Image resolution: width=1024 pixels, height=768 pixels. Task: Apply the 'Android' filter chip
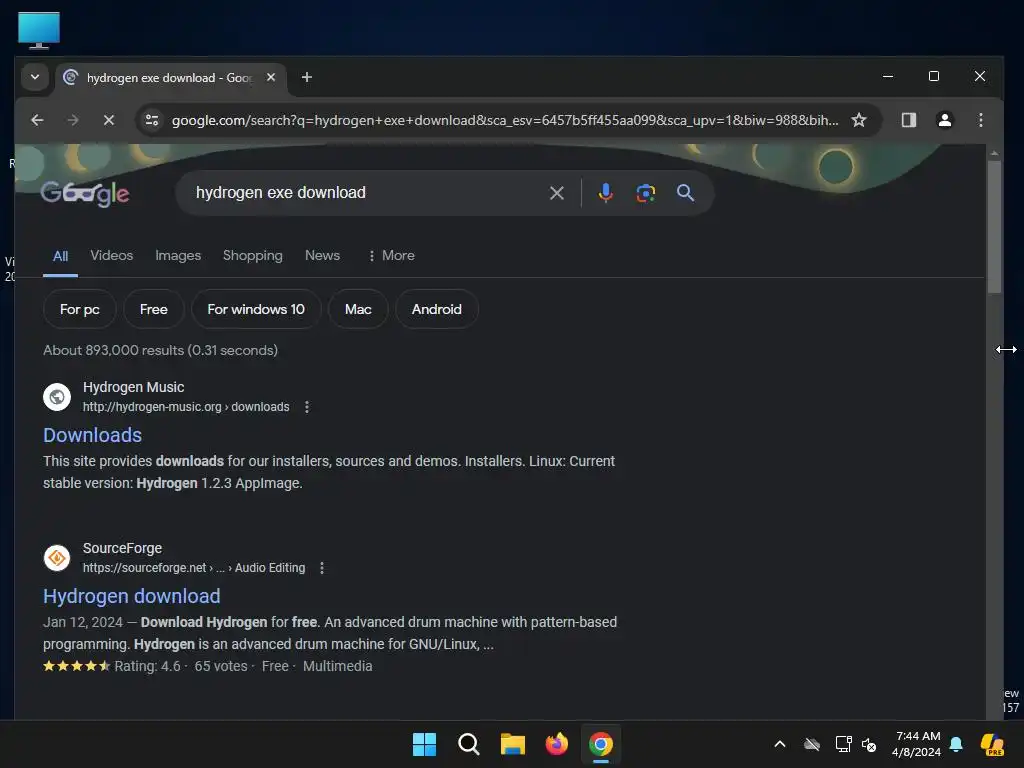436,310
